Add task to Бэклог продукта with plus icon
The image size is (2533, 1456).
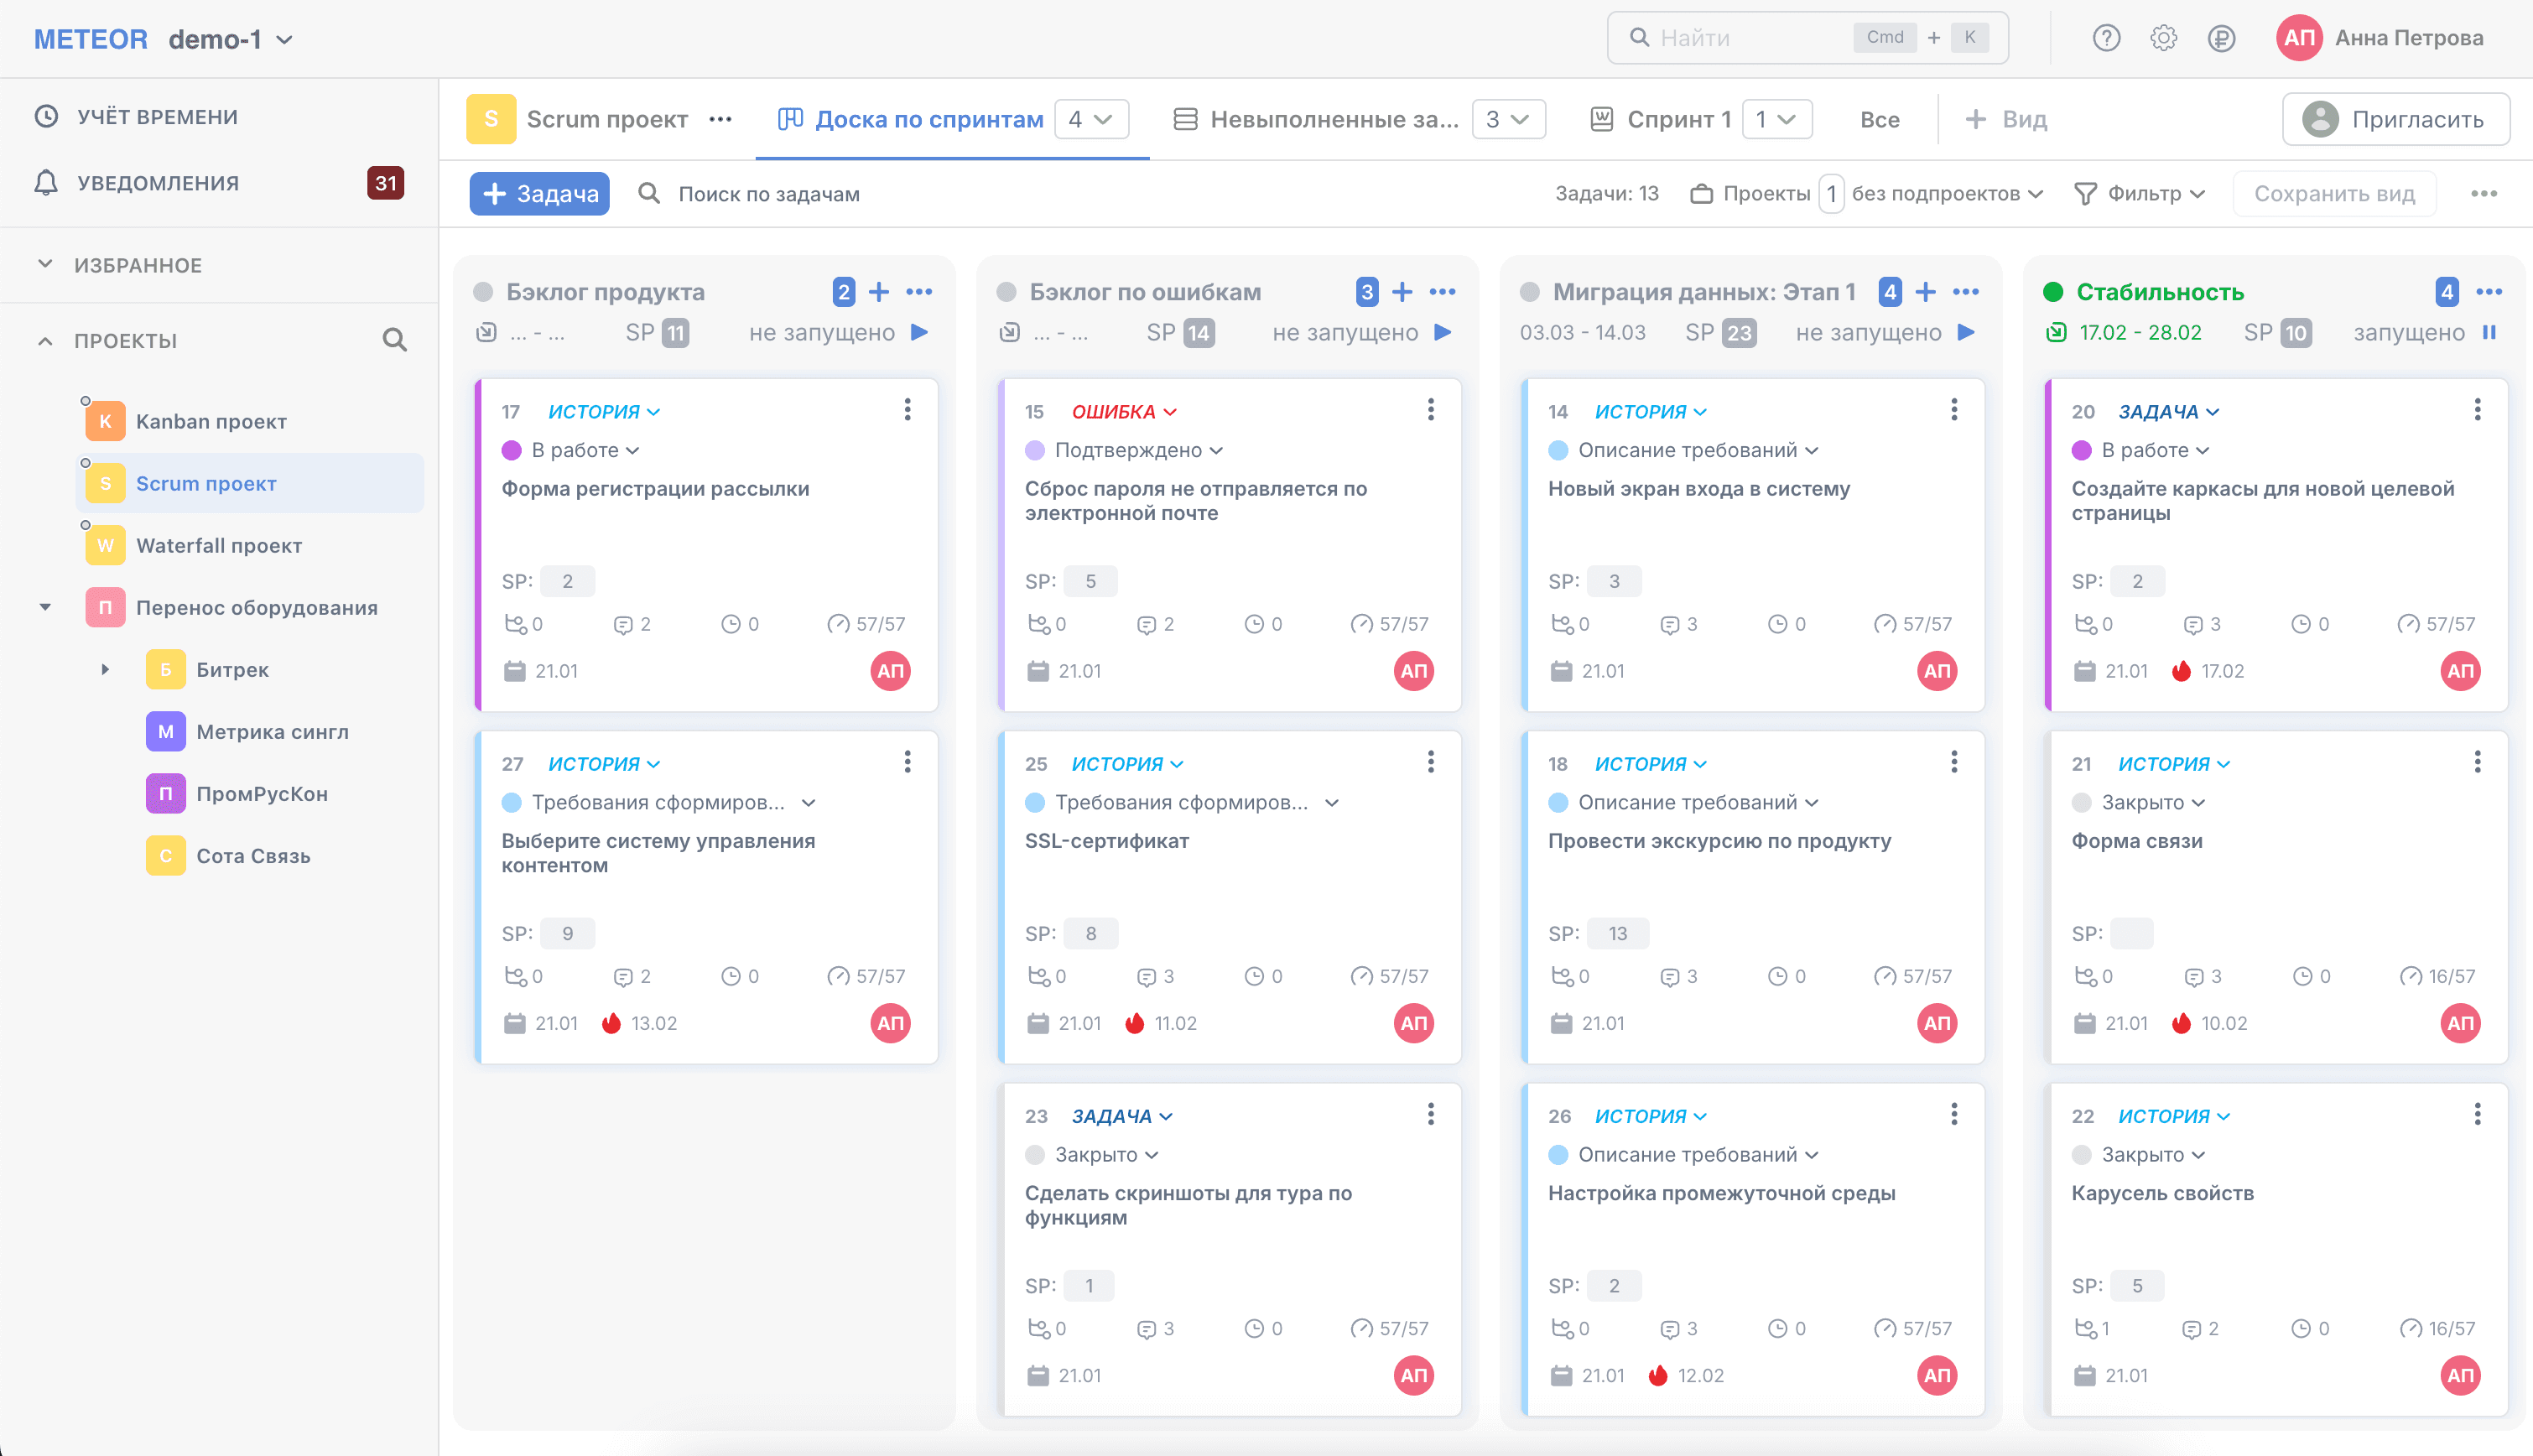(879, 292)
